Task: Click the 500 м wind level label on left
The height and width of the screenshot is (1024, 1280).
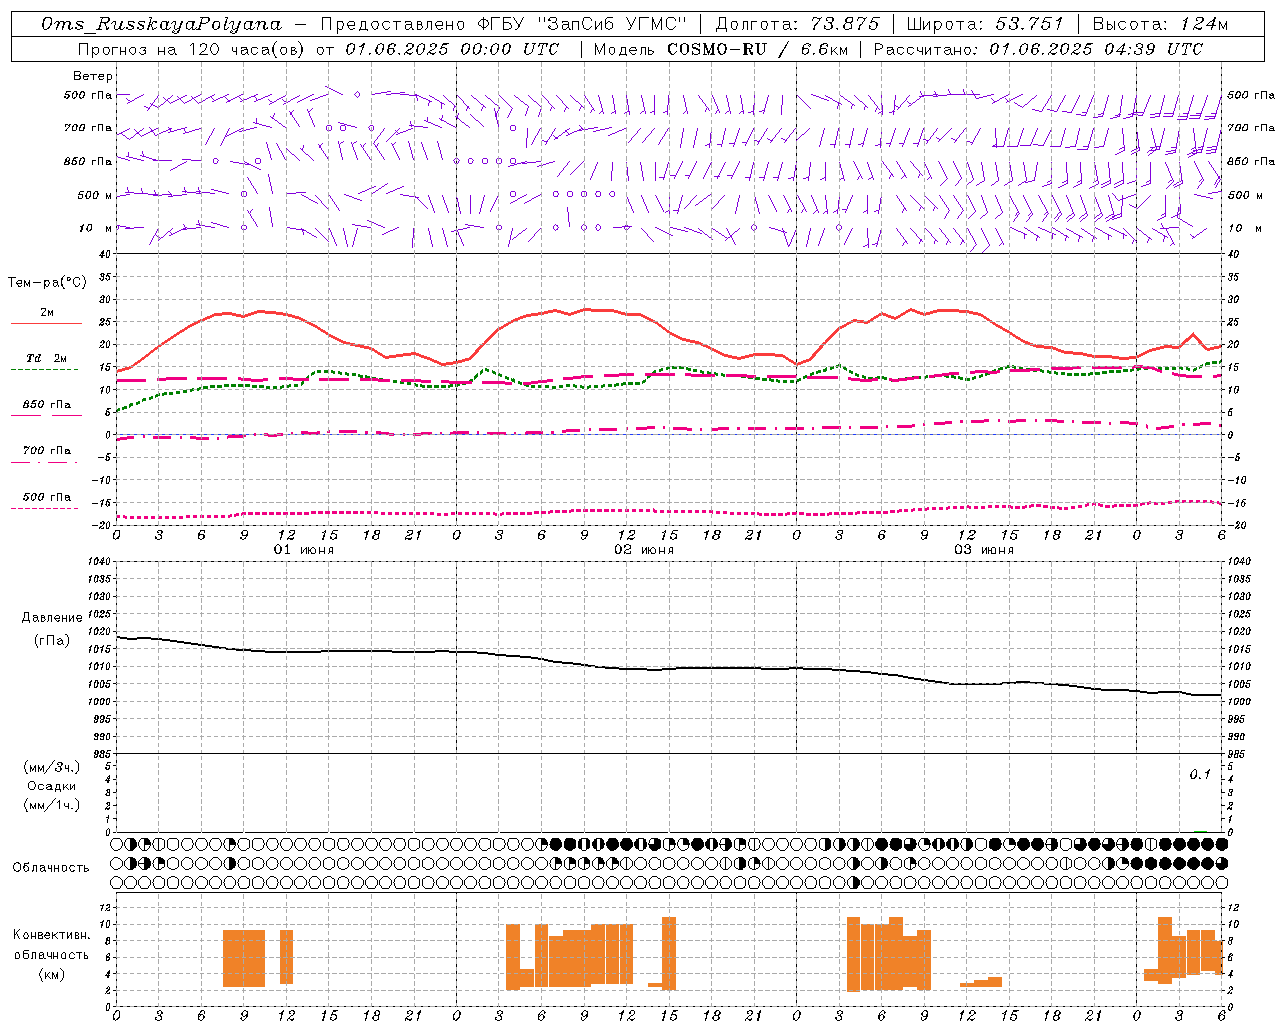Action: point(95,195)
